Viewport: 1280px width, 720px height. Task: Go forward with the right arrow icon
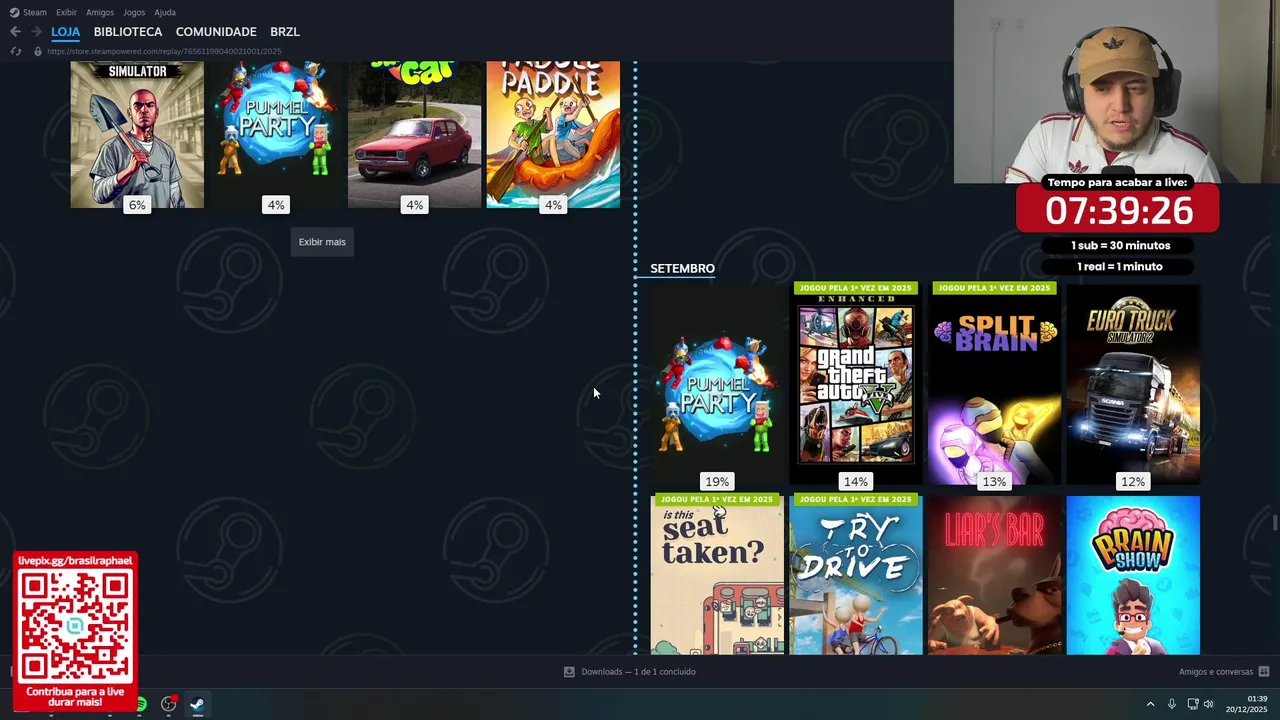click(x=36, y=32)
